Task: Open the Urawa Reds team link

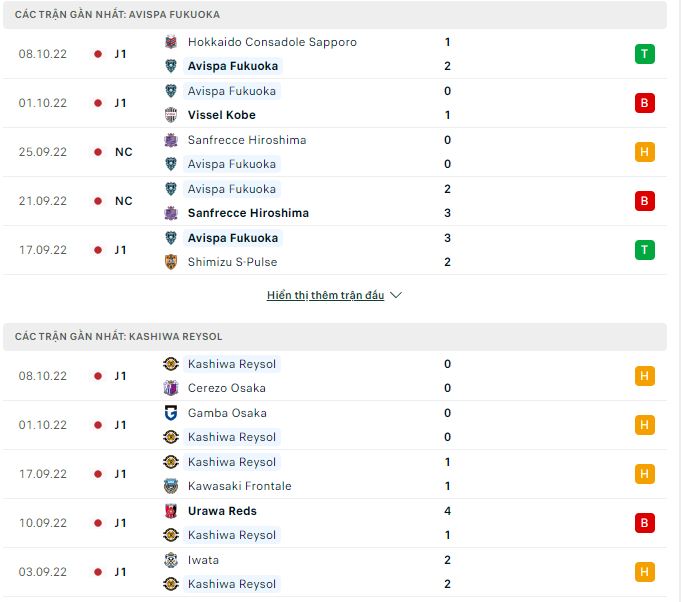Action: 222,511
